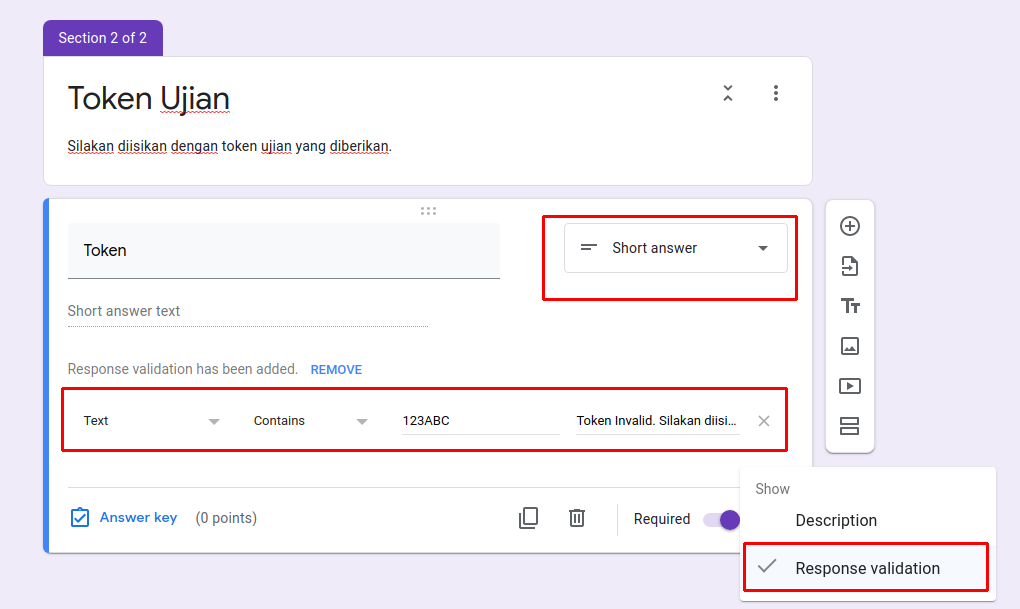Viewport: 1020px width, 609px height.
Task: Click the Answer key checkmark icon
Action: 79,518
